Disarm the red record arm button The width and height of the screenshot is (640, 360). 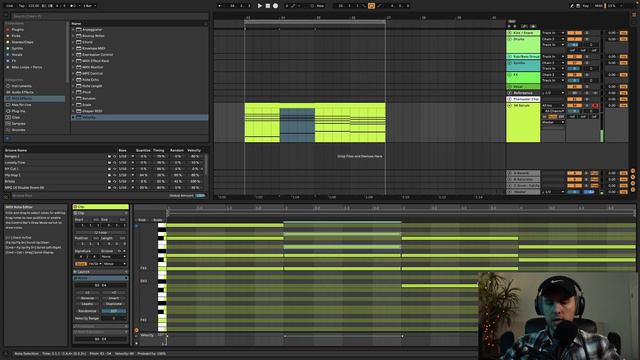(x=596, y=105)
